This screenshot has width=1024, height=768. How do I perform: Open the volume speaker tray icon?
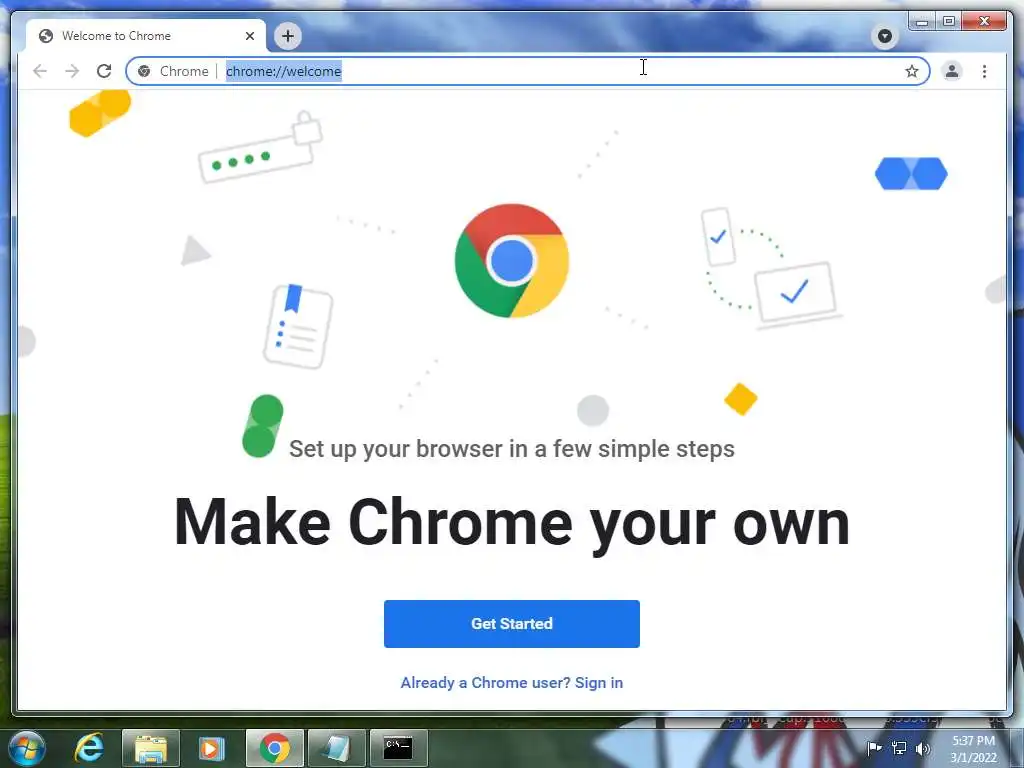click(x=923, y=748)
